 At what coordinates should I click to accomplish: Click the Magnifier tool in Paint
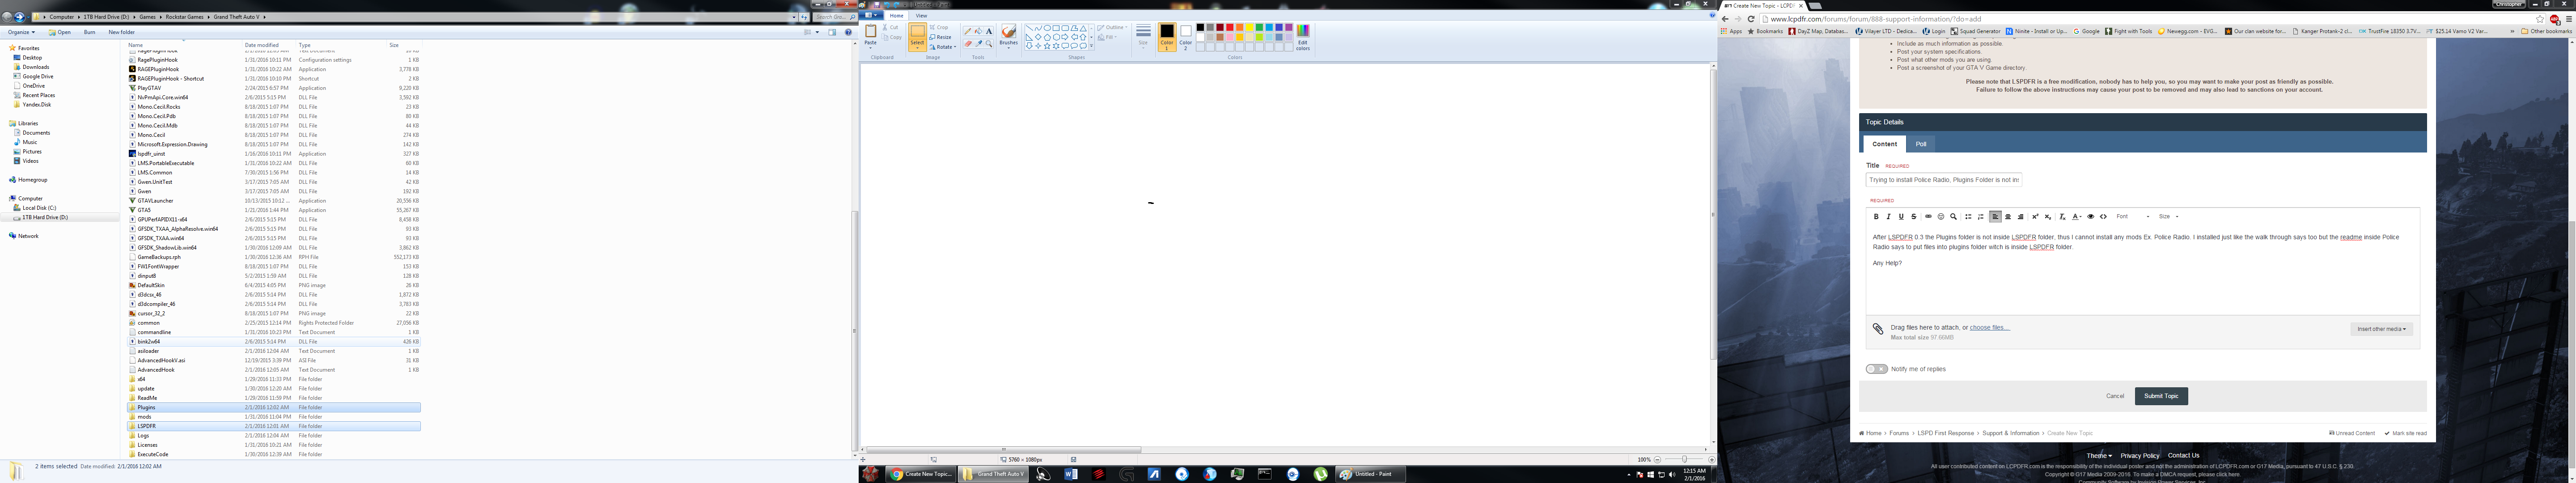(x=989, y=44)
